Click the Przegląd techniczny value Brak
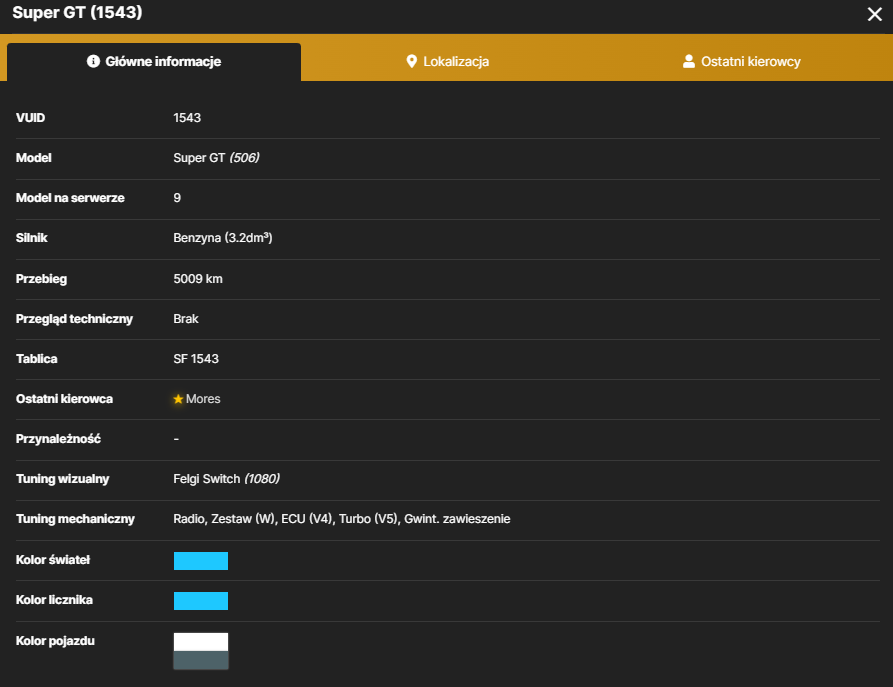The height and width of the screenshot is (687, 893). (186, 318)
